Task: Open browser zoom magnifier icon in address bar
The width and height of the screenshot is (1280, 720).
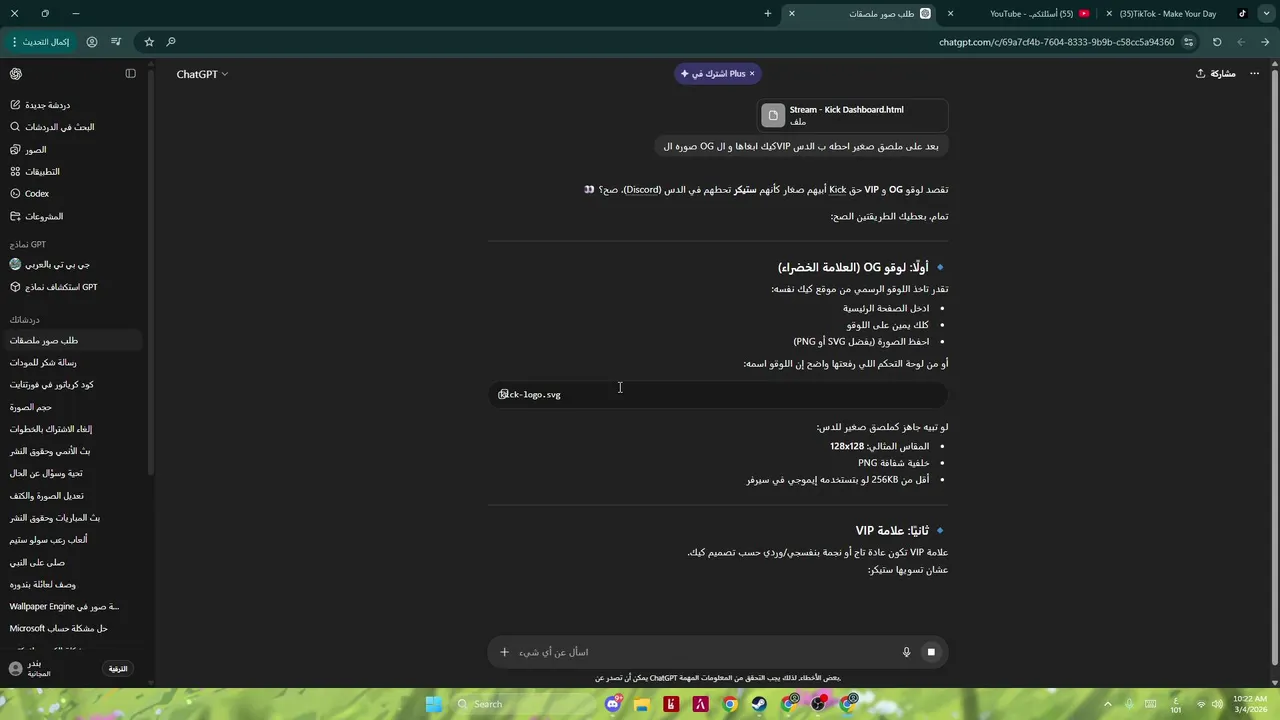Action: pos(171,42)
